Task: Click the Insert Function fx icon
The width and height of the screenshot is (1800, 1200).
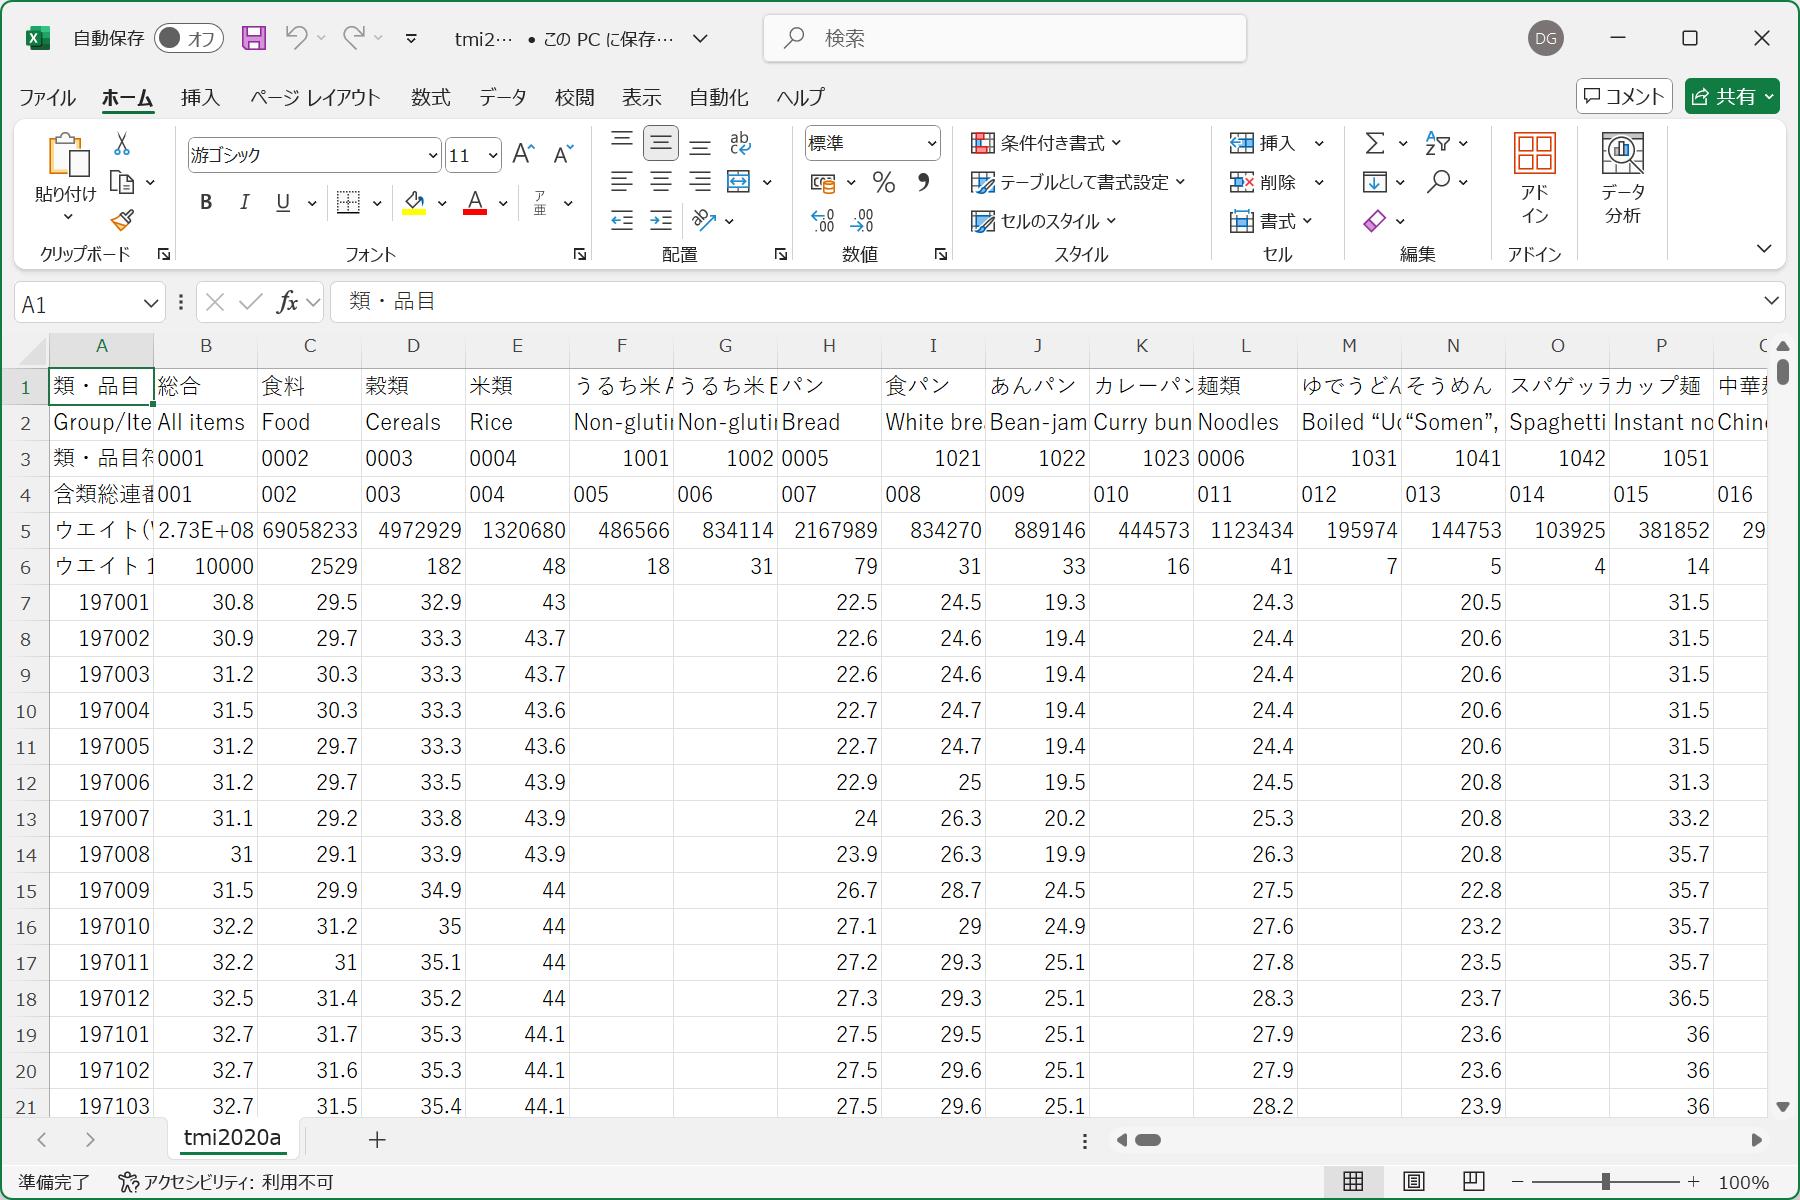Action: (287, 302)
